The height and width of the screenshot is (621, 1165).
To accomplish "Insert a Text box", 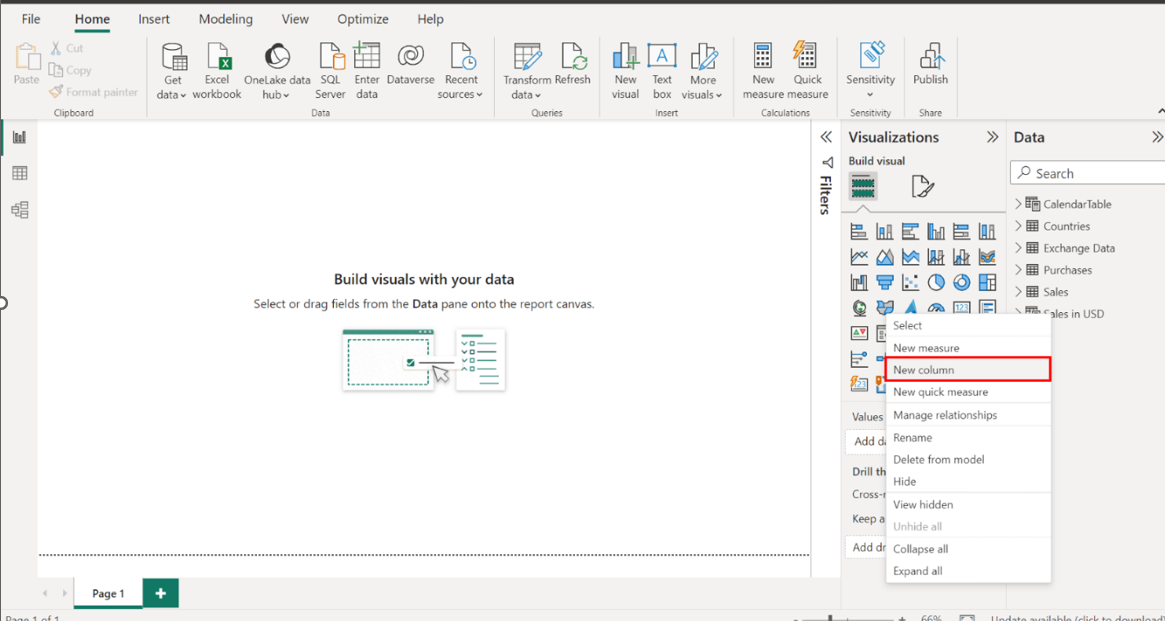I will pyautogui.click(x=662, y=70).
